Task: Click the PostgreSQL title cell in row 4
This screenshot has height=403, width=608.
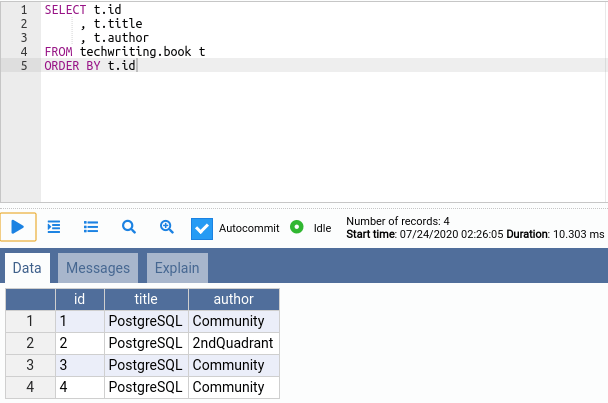Action: pos(145,387)
